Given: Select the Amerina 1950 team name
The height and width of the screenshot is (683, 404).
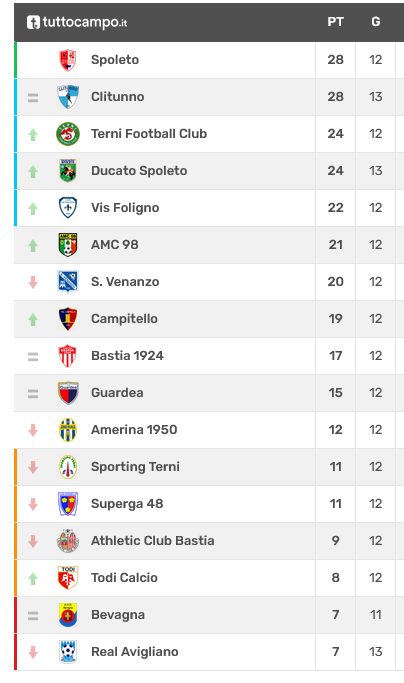Looking at the screenshot, I should (134, 430).
